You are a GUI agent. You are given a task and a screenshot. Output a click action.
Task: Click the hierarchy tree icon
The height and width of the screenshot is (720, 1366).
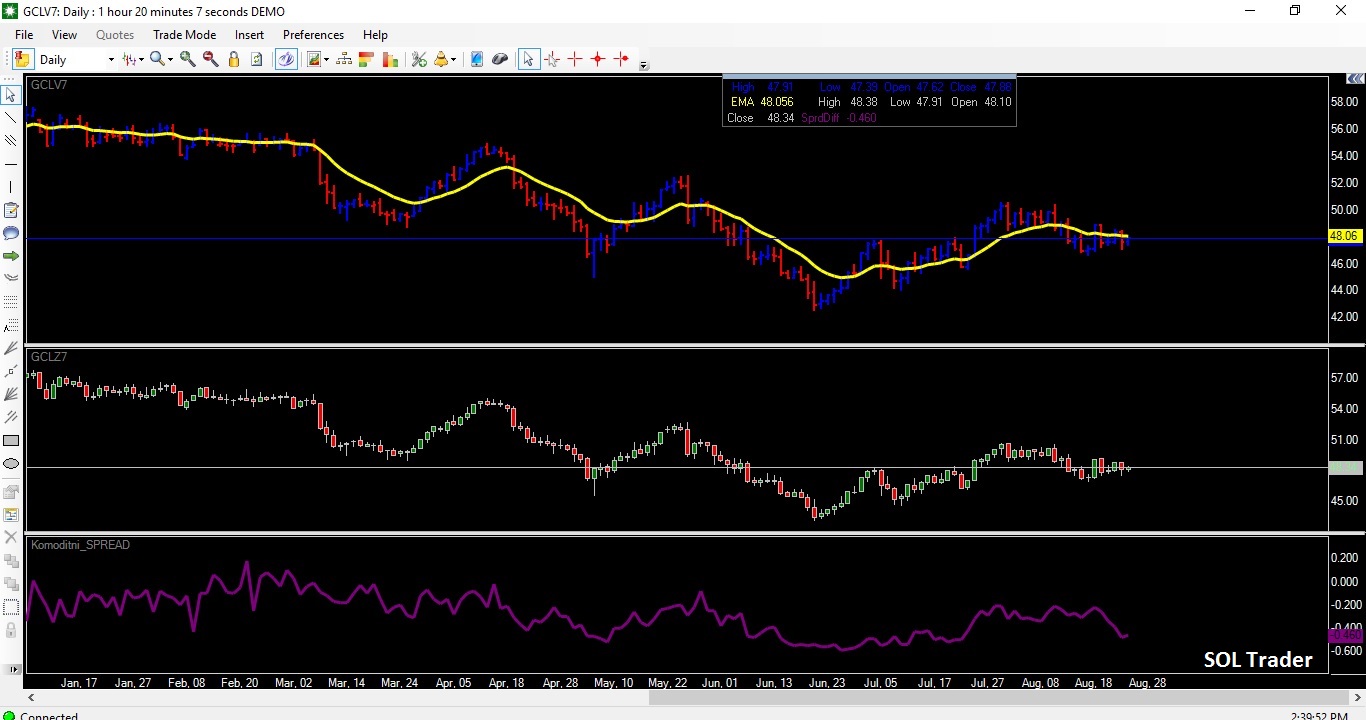click(344, 59)
